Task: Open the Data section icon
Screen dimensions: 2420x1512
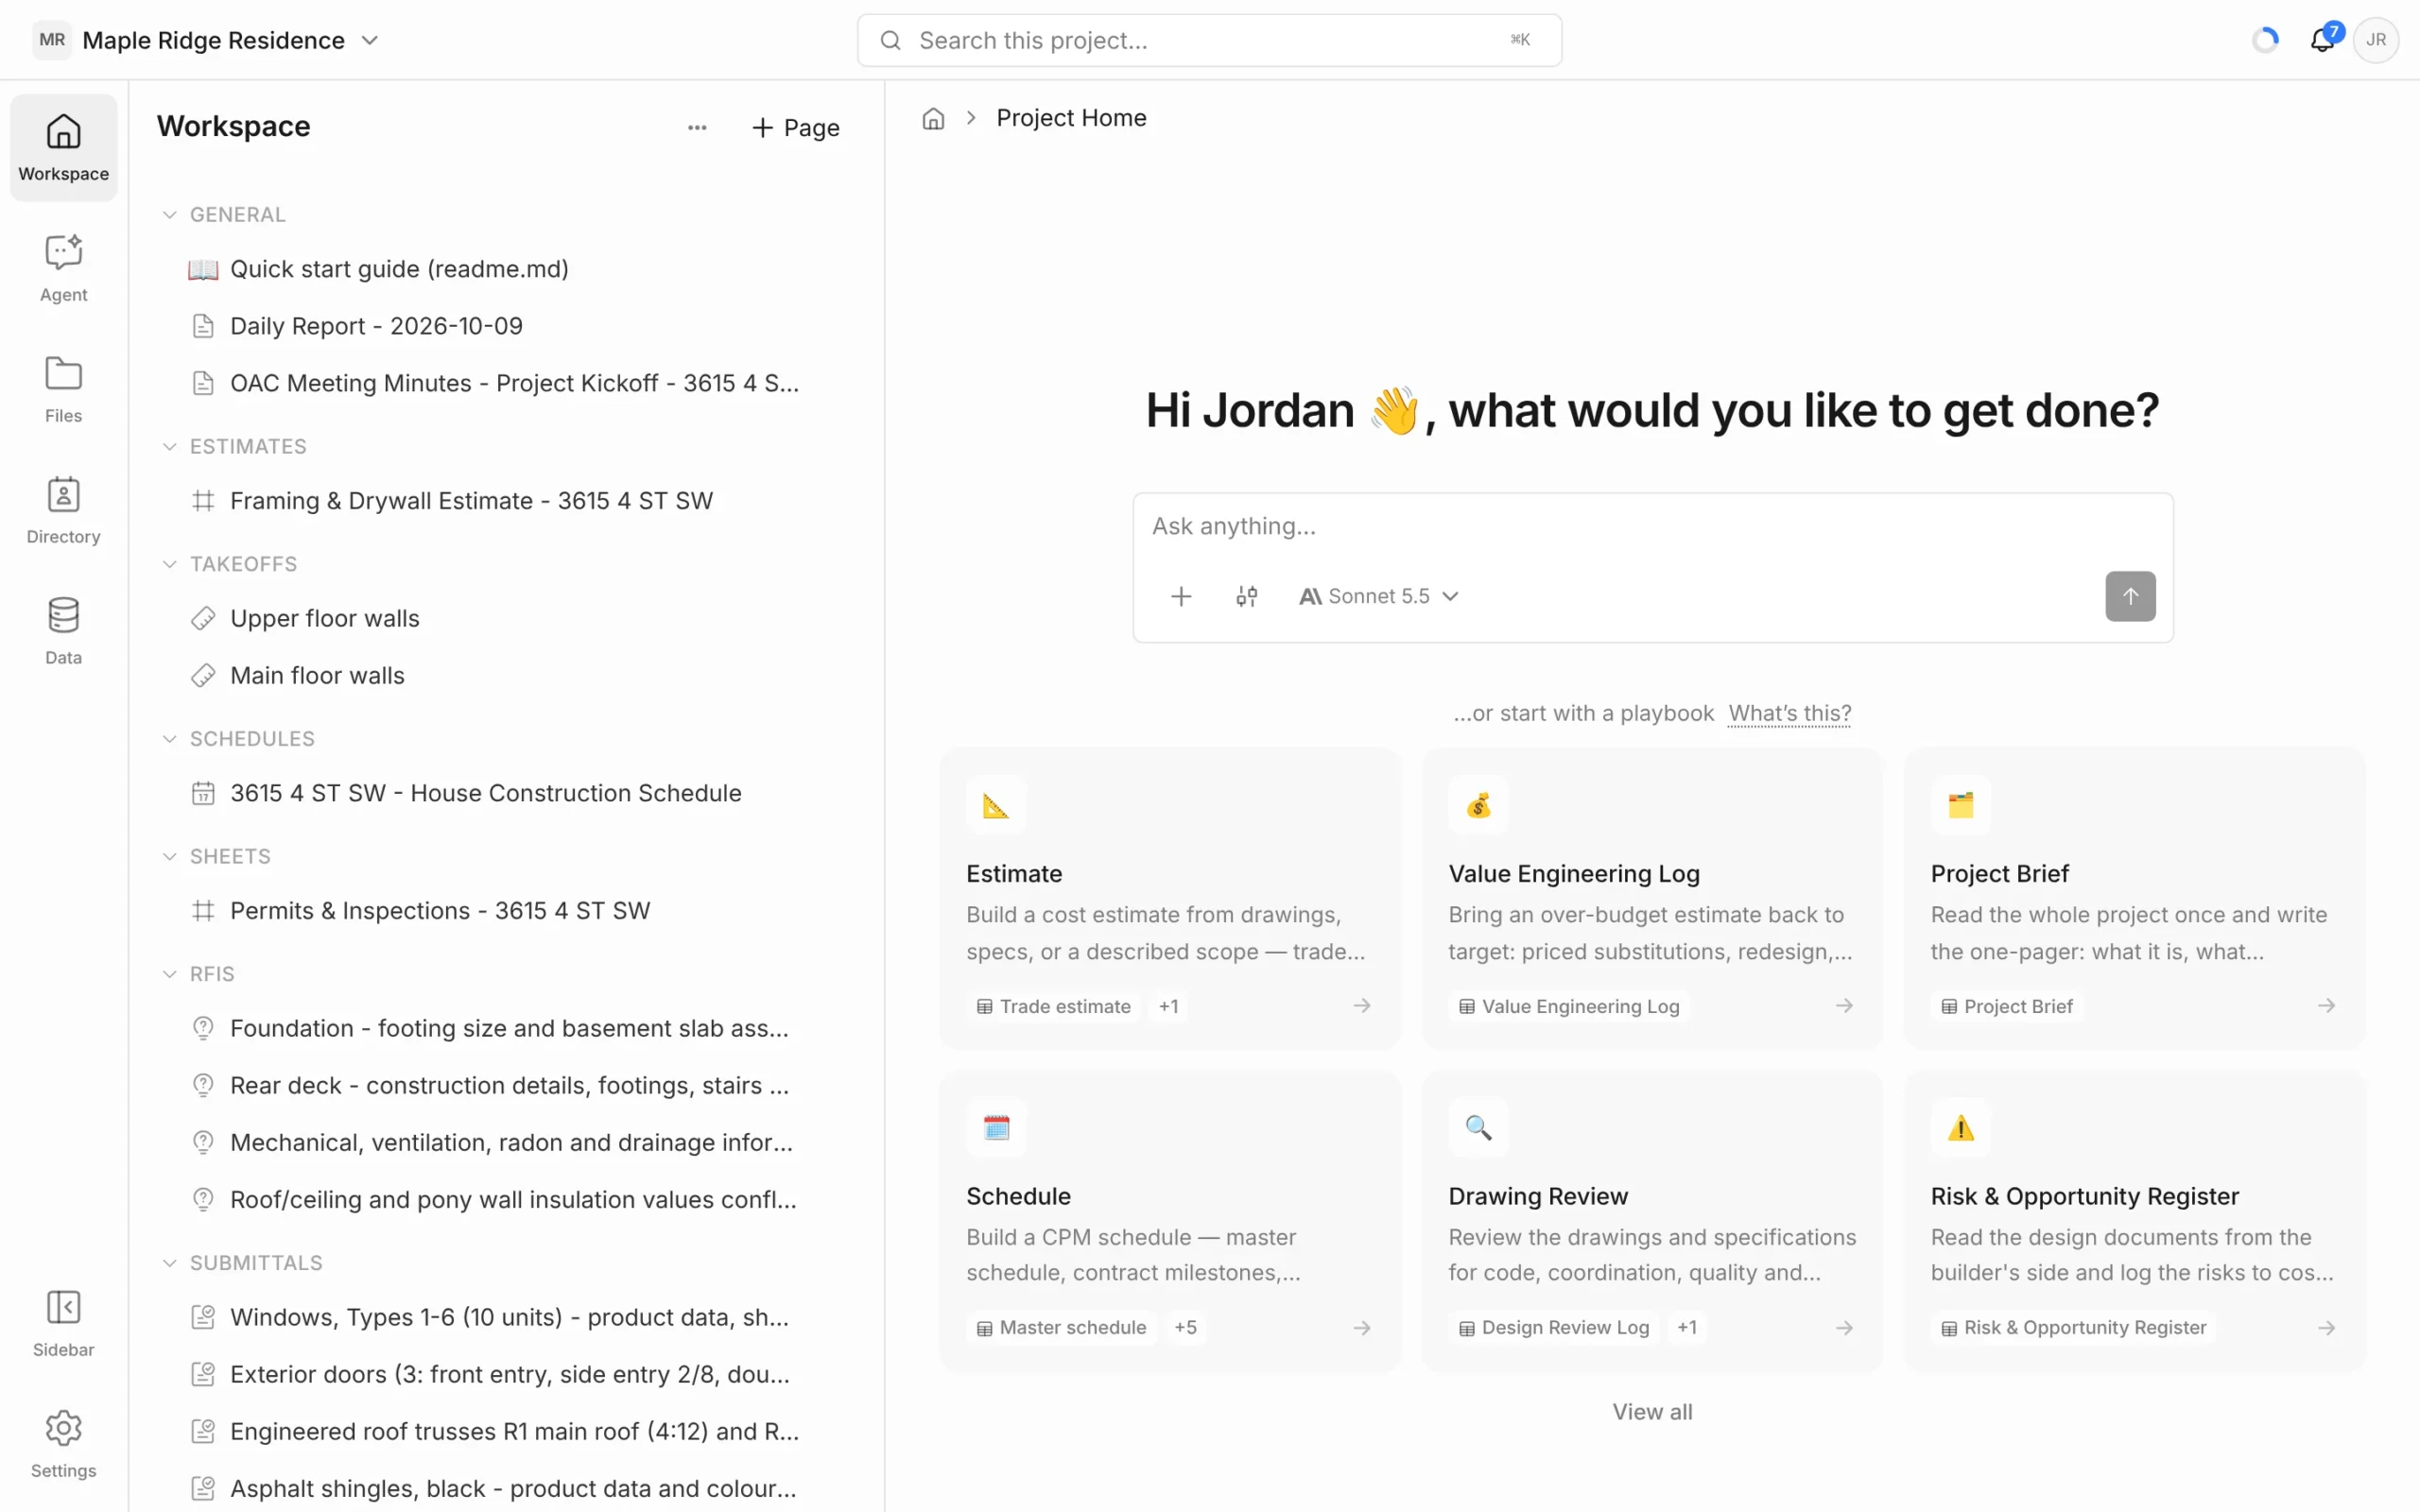Action: pos(63,615)
